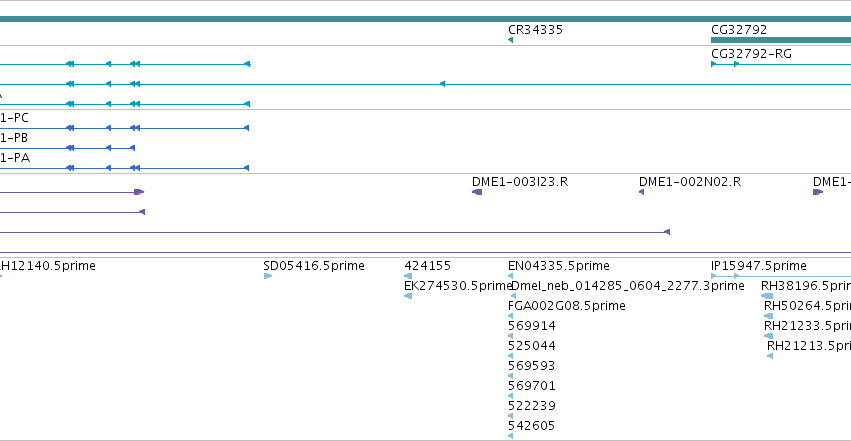This screenshot has height=441, width=851.
Task: Select the 1-PA protein track label
Action: click(15, 158)
